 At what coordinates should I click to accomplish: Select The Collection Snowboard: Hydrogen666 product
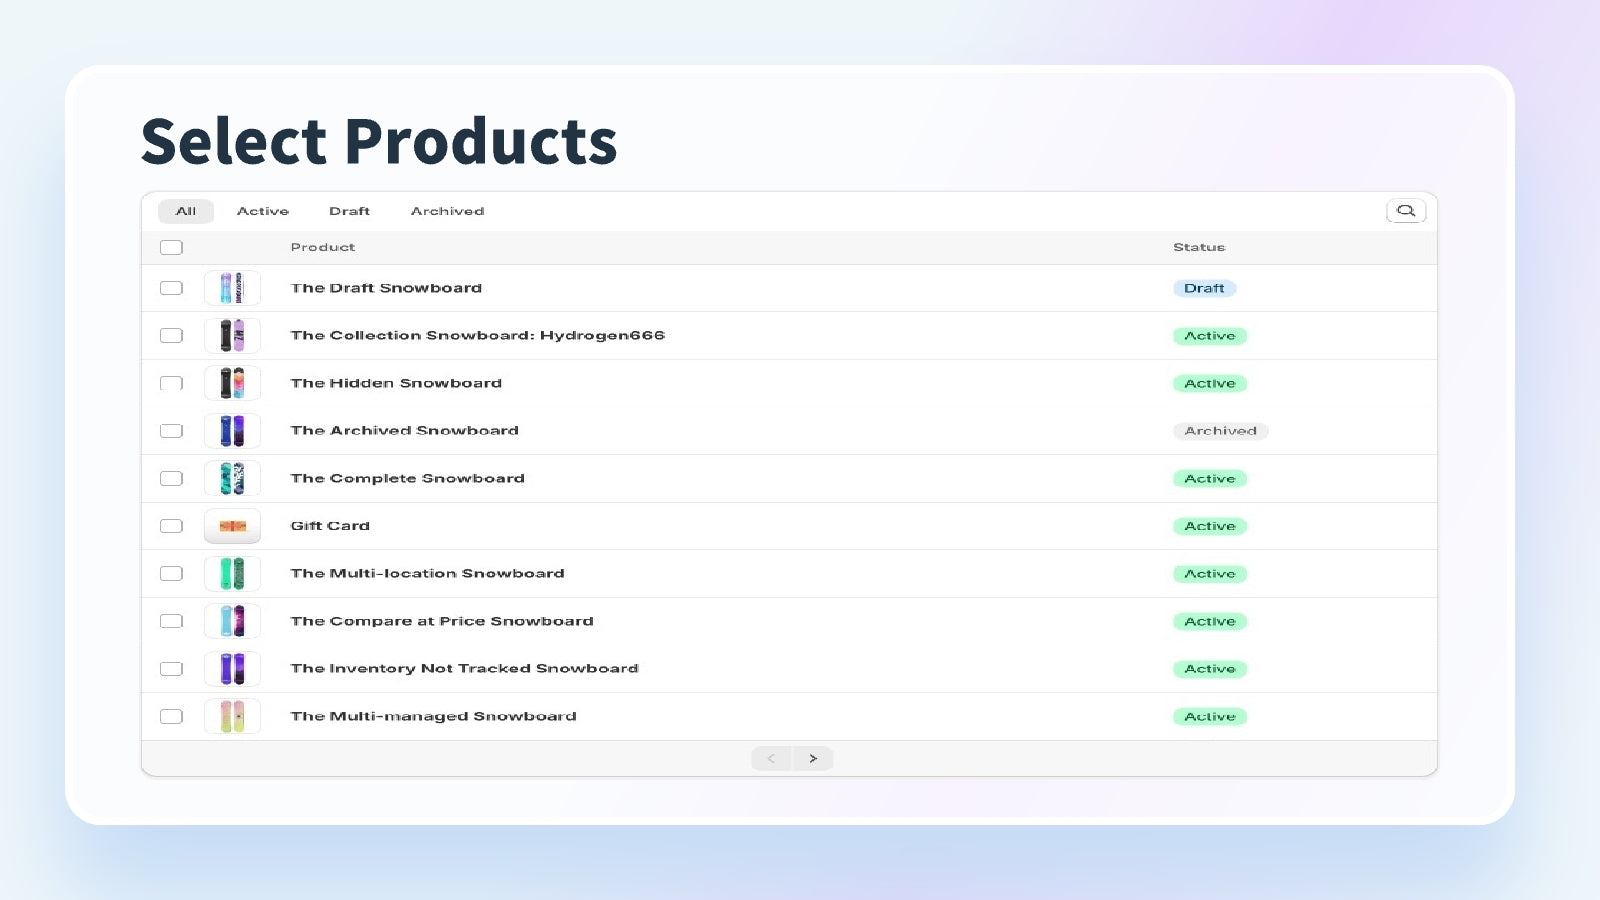tap(477, 335)
